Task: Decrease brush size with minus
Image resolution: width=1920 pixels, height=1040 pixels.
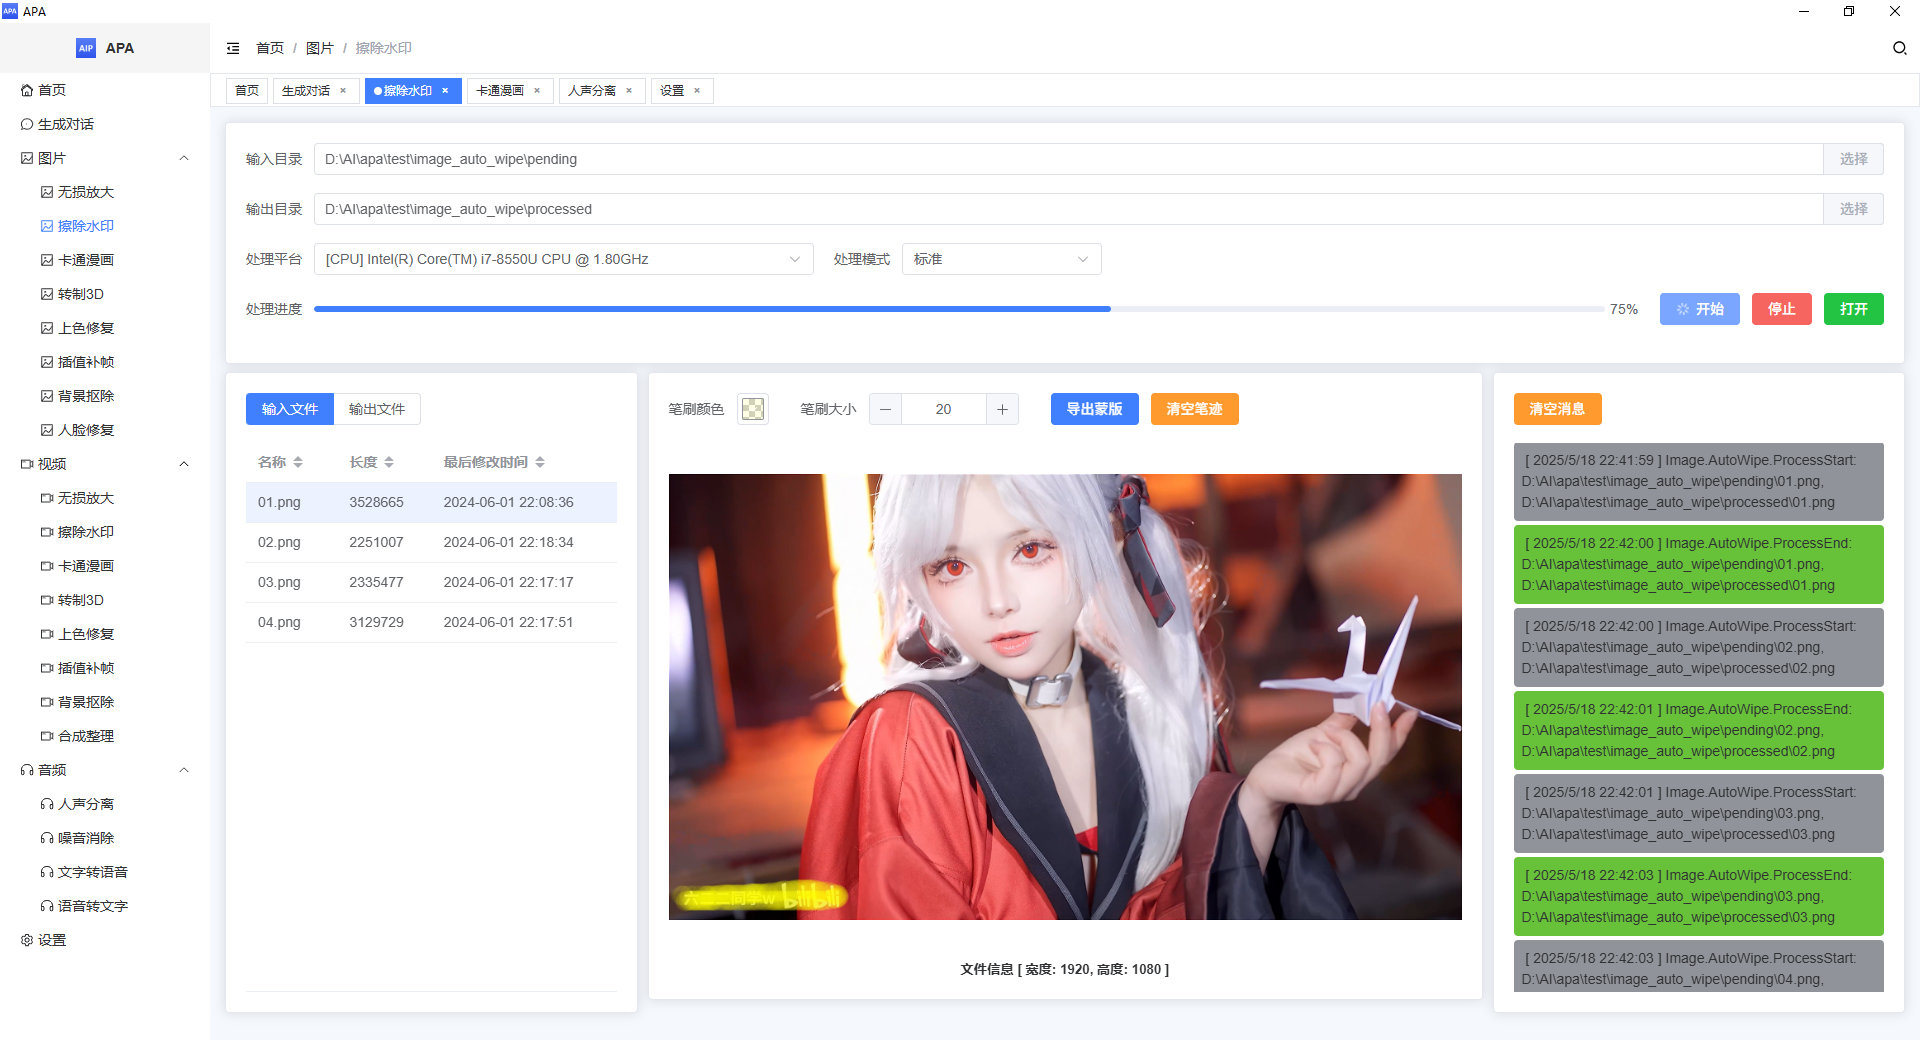Action: tap(885, 409)
